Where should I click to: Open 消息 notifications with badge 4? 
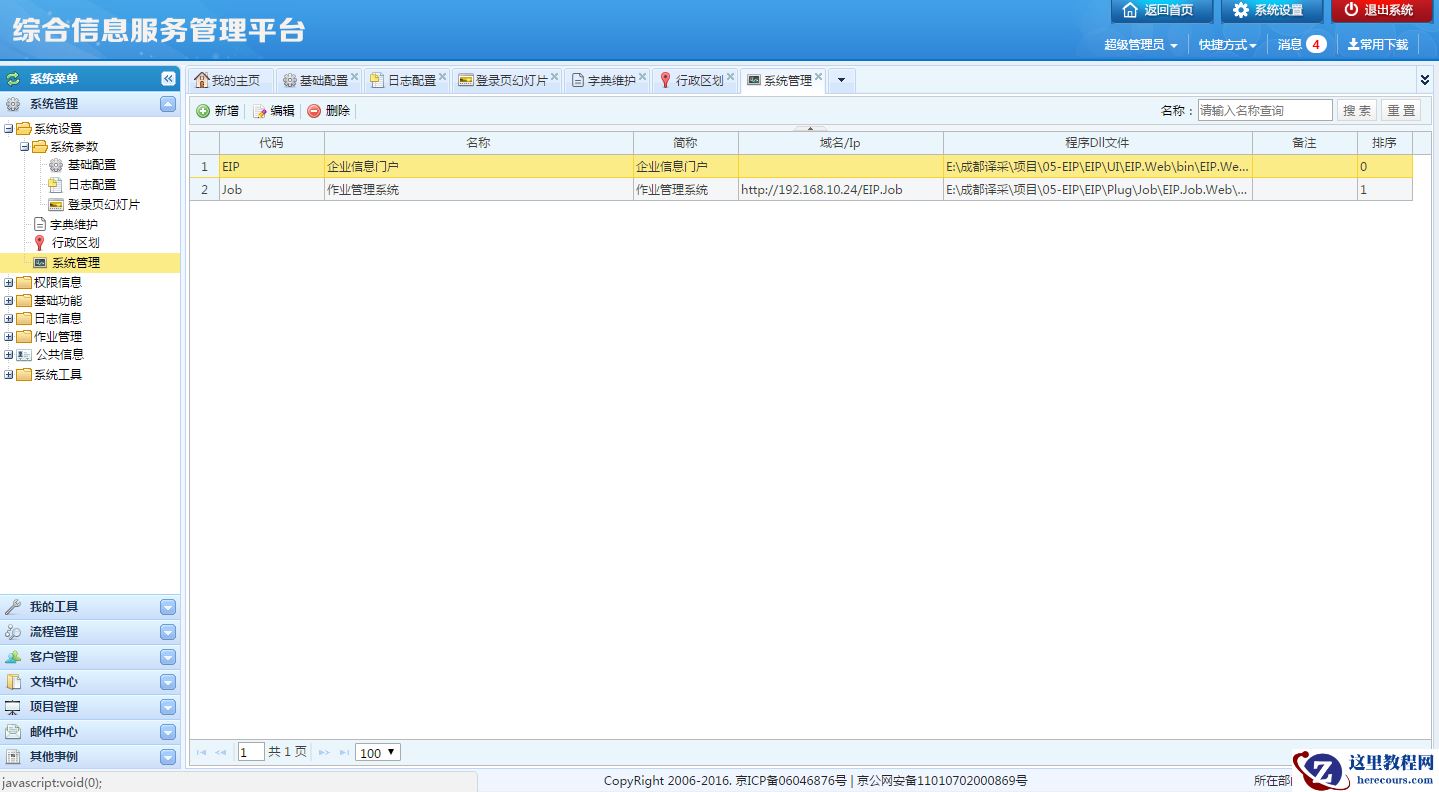[1302, 45]
